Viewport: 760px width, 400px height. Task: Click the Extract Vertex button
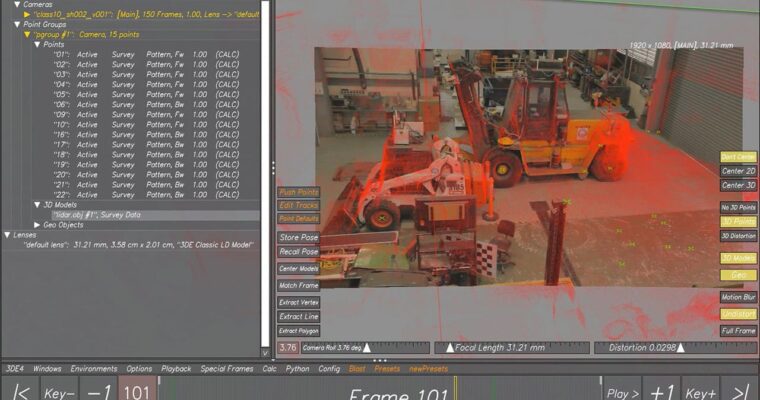click(298, 302)
